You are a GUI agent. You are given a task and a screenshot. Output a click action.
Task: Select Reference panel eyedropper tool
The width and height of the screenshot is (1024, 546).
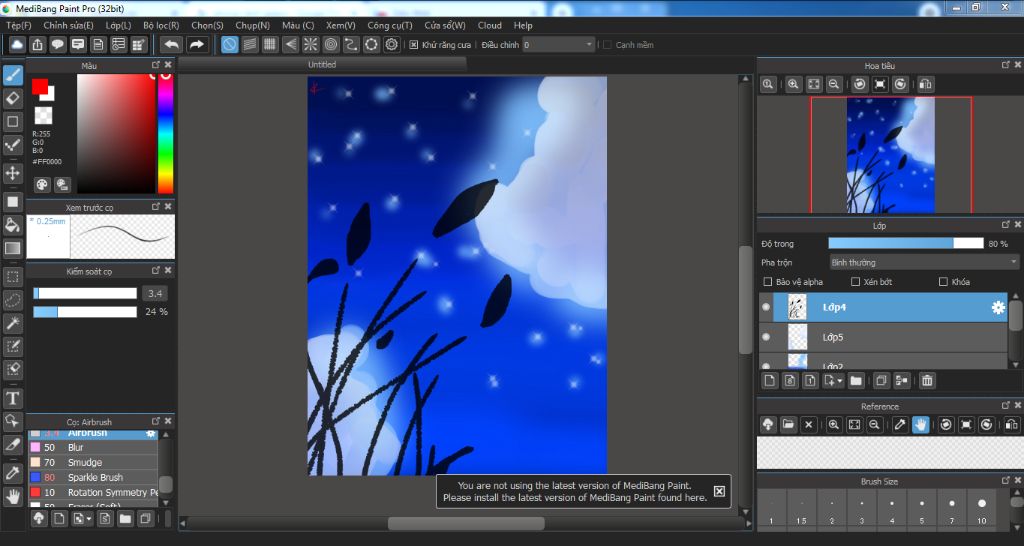pos(900,425)
